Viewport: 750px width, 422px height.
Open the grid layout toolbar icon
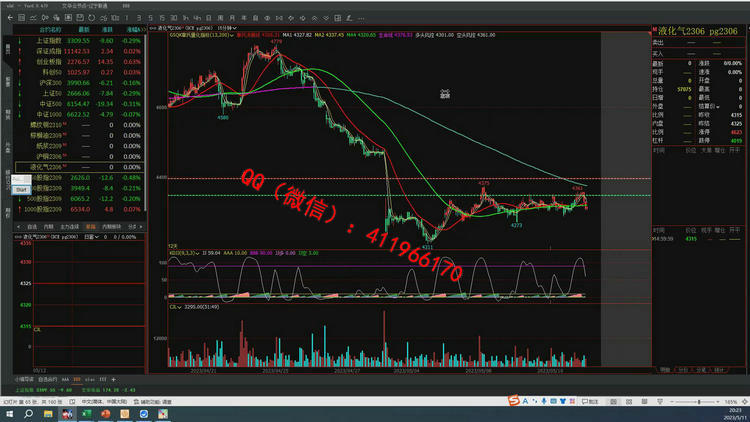click(338, 18)
